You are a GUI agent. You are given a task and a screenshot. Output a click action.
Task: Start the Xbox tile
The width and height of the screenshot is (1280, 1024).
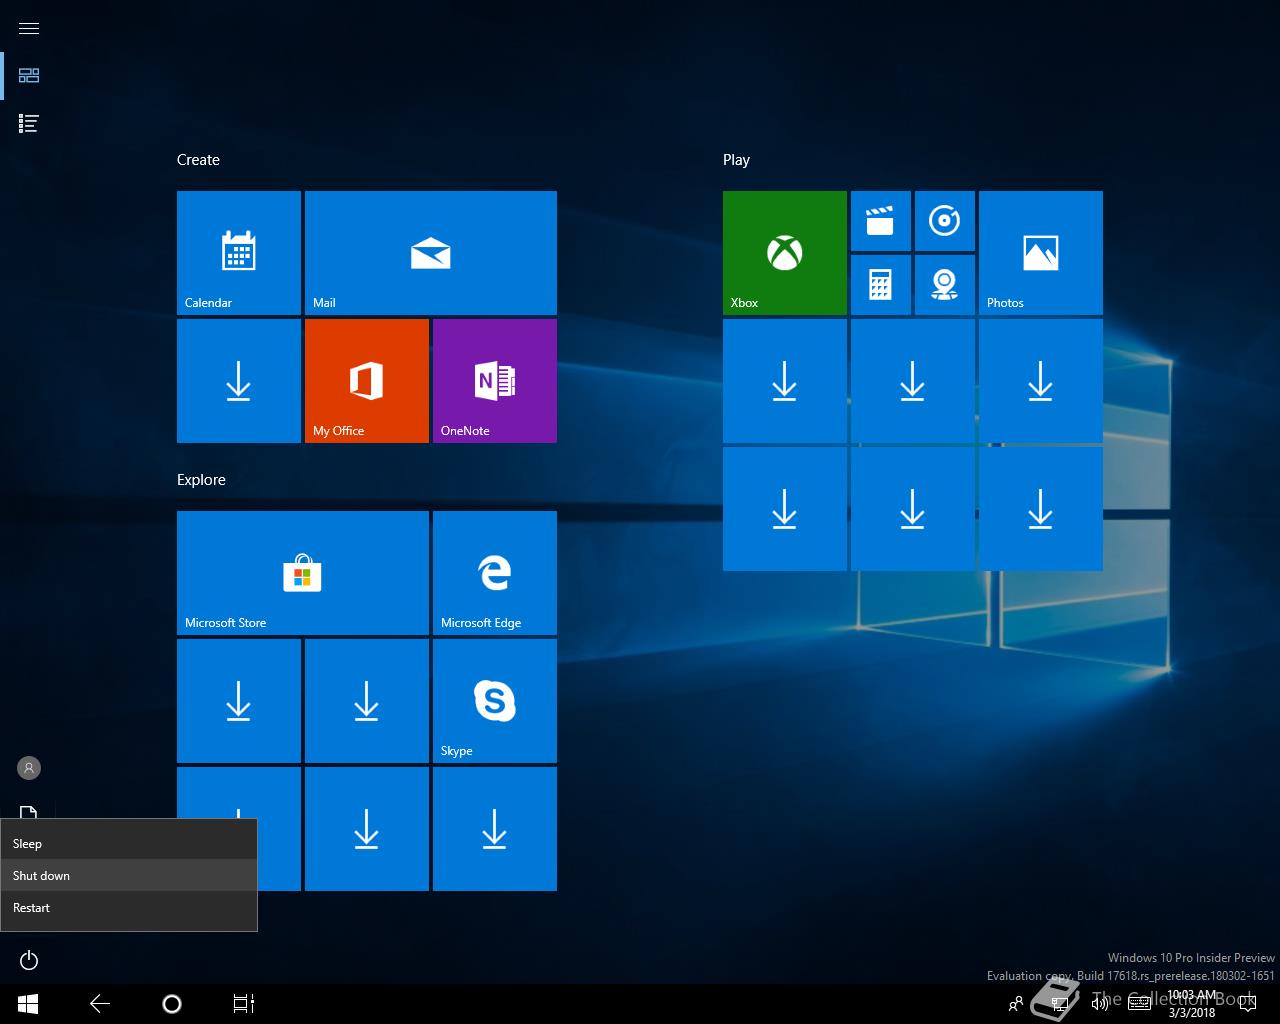pos(785,253)
